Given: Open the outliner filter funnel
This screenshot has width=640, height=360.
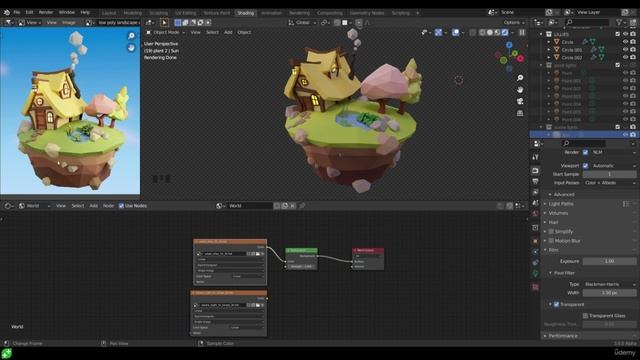Looking at the screenshot, I should (x=620, y=22).
